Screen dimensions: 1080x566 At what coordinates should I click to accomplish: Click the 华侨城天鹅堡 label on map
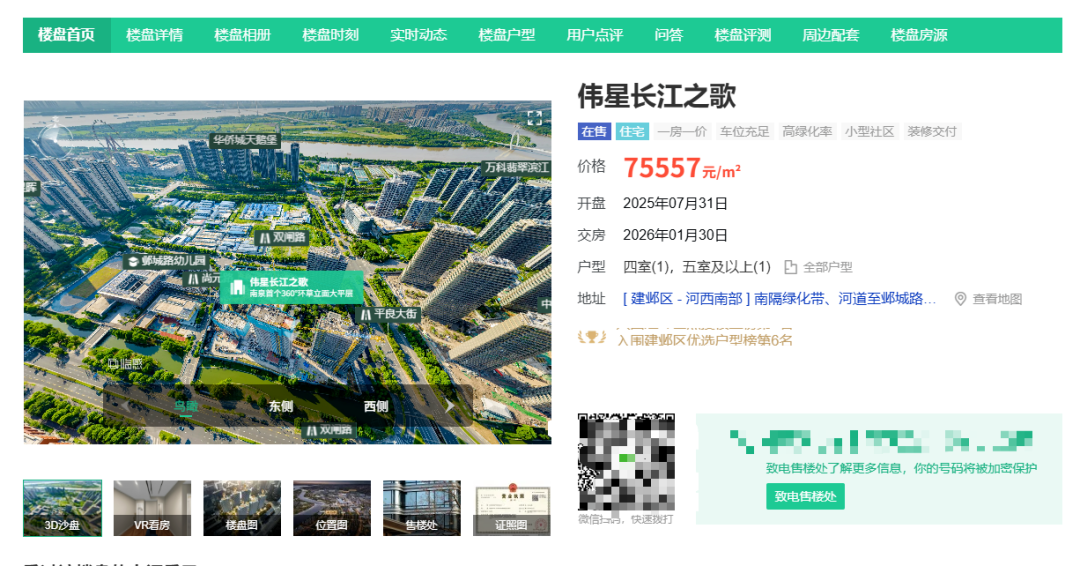point(245,140)
